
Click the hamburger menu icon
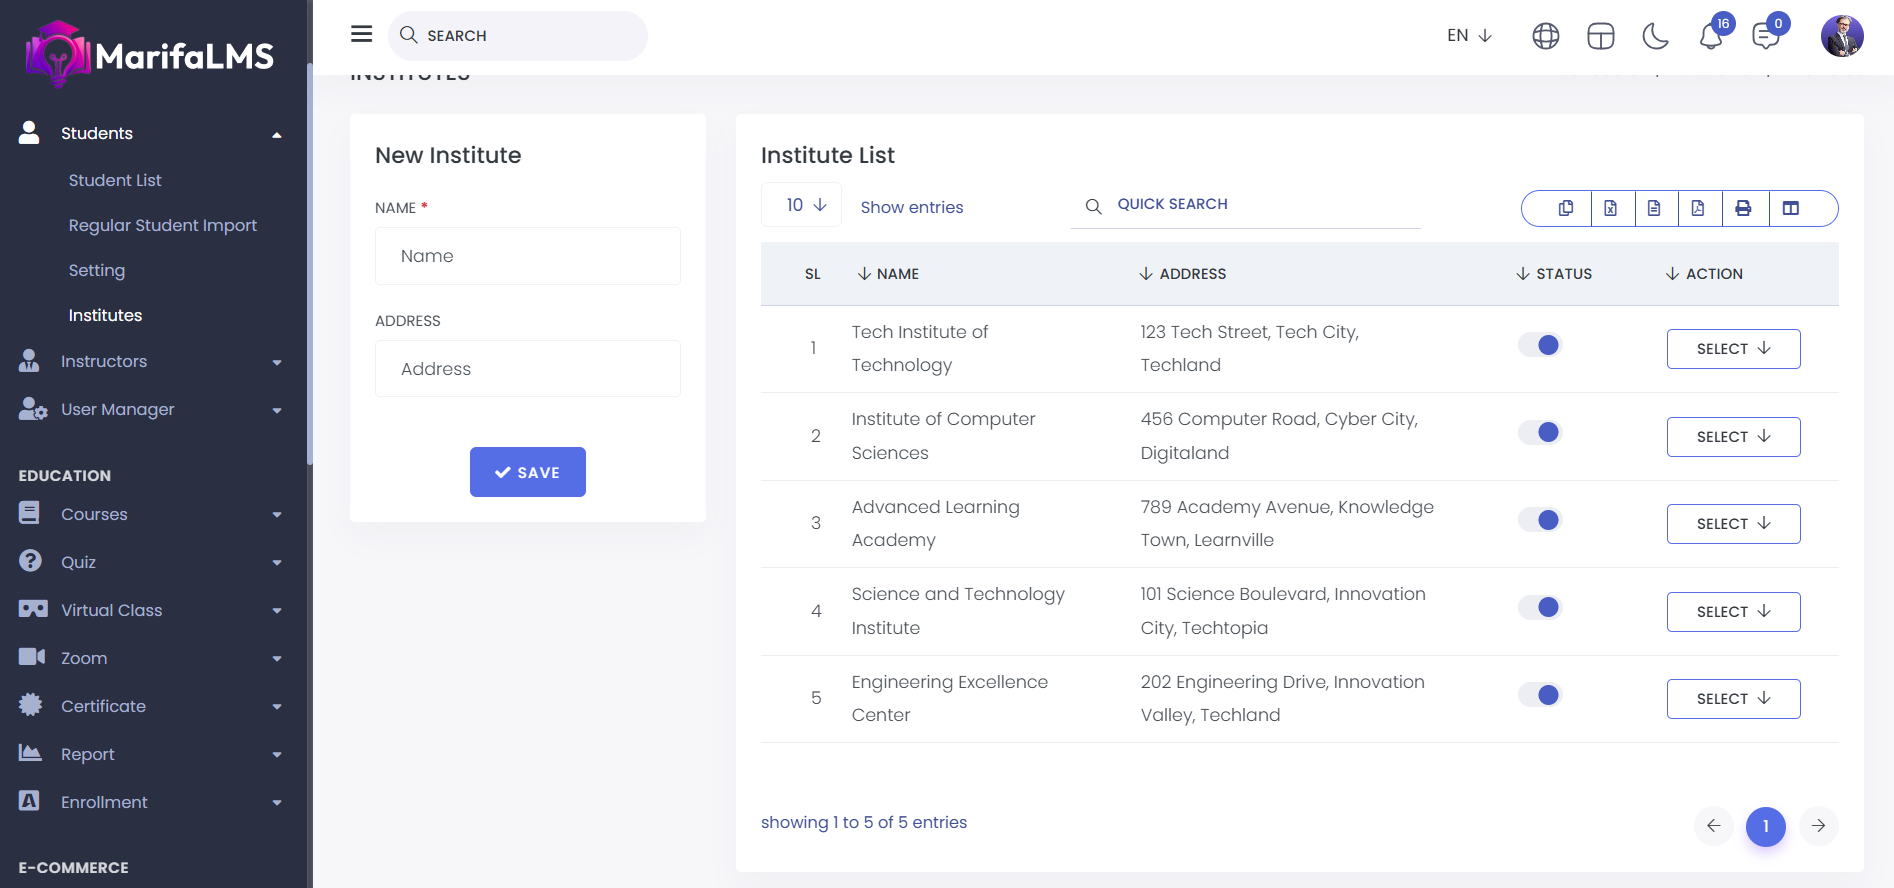pos(361,35)
